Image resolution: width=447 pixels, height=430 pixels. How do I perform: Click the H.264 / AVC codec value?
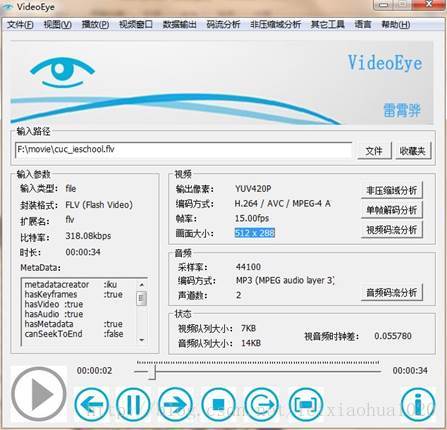(x=282, y=204)
